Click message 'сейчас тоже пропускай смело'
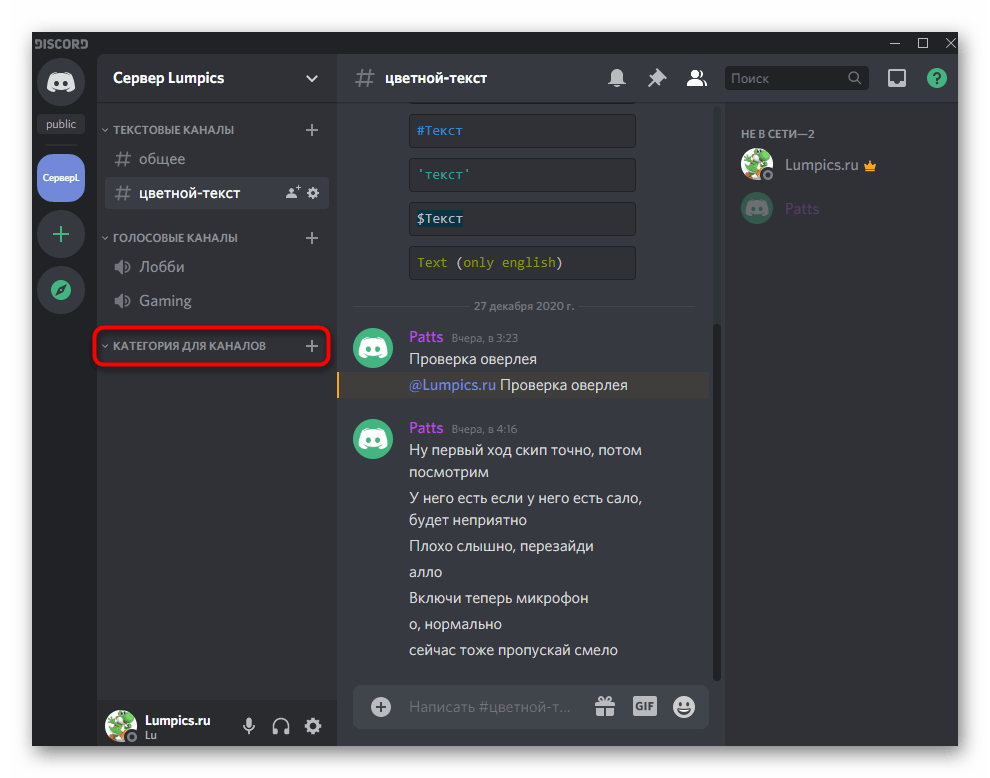Viewport: 990px width, 778px height. click(513, 650)
